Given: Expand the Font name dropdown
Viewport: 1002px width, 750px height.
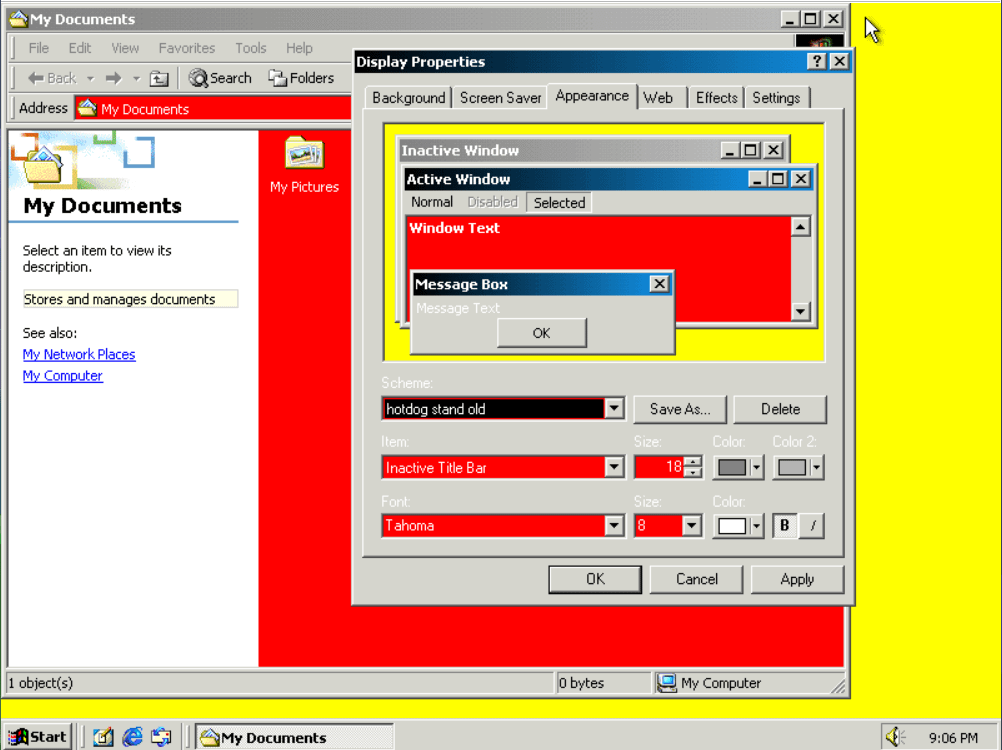Looking at the screenshot, I should 613,526.
